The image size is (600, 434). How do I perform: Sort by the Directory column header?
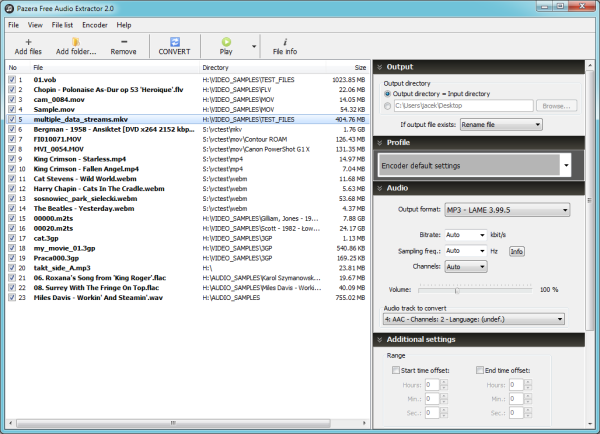click(262, 68)
